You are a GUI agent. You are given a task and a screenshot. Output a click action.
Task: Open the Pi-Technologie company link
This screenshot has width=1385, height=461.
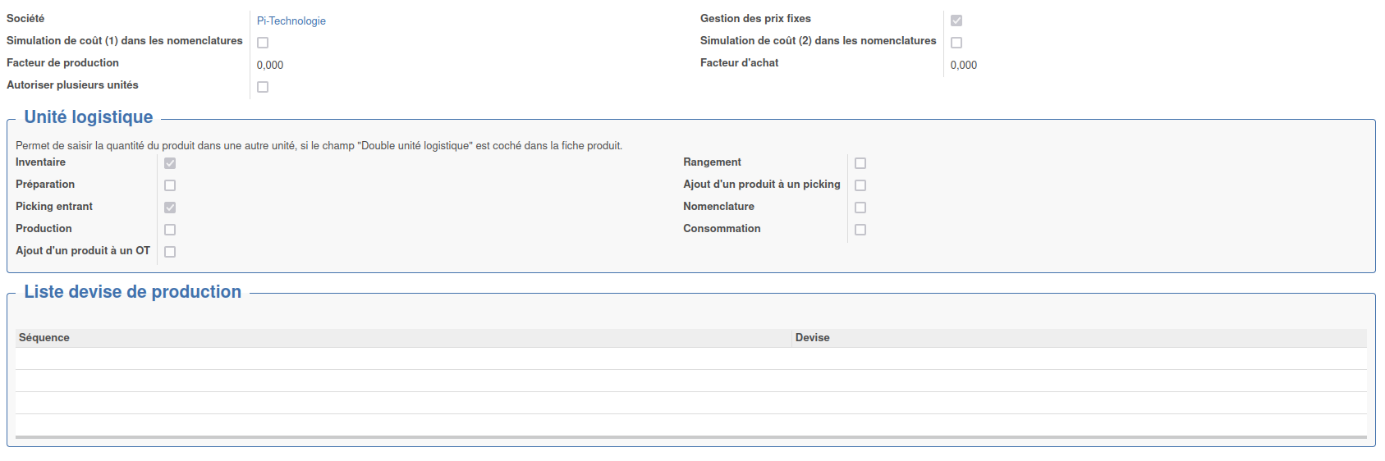pyautogui.click(x=291, y=21)
